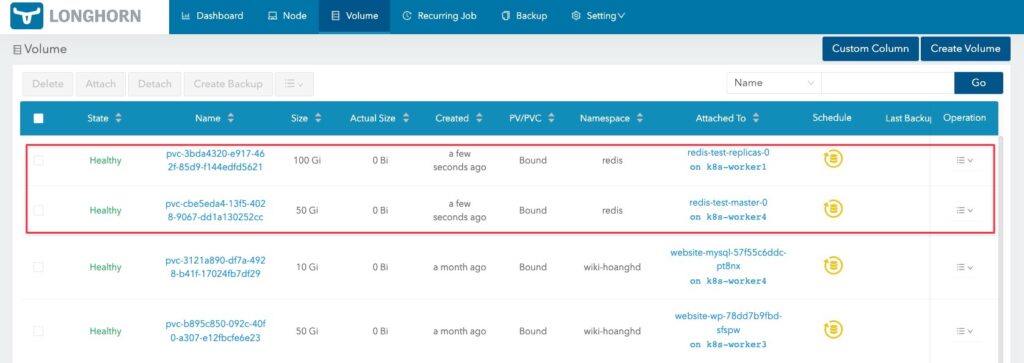Click schedule icon for website-wp volume
The height and width of the screenshot is (363, 1024).
pos(833,329)
